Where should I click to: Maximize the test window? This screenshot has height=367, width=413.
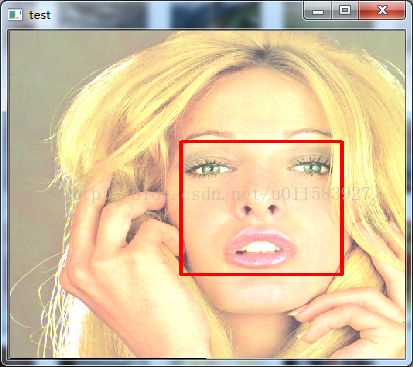[345, 11]
